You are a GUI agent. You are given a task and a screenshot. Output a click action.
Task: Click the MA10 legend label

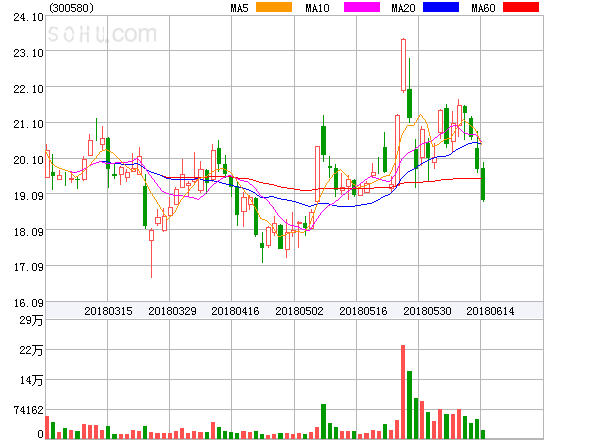coord(317,8)
